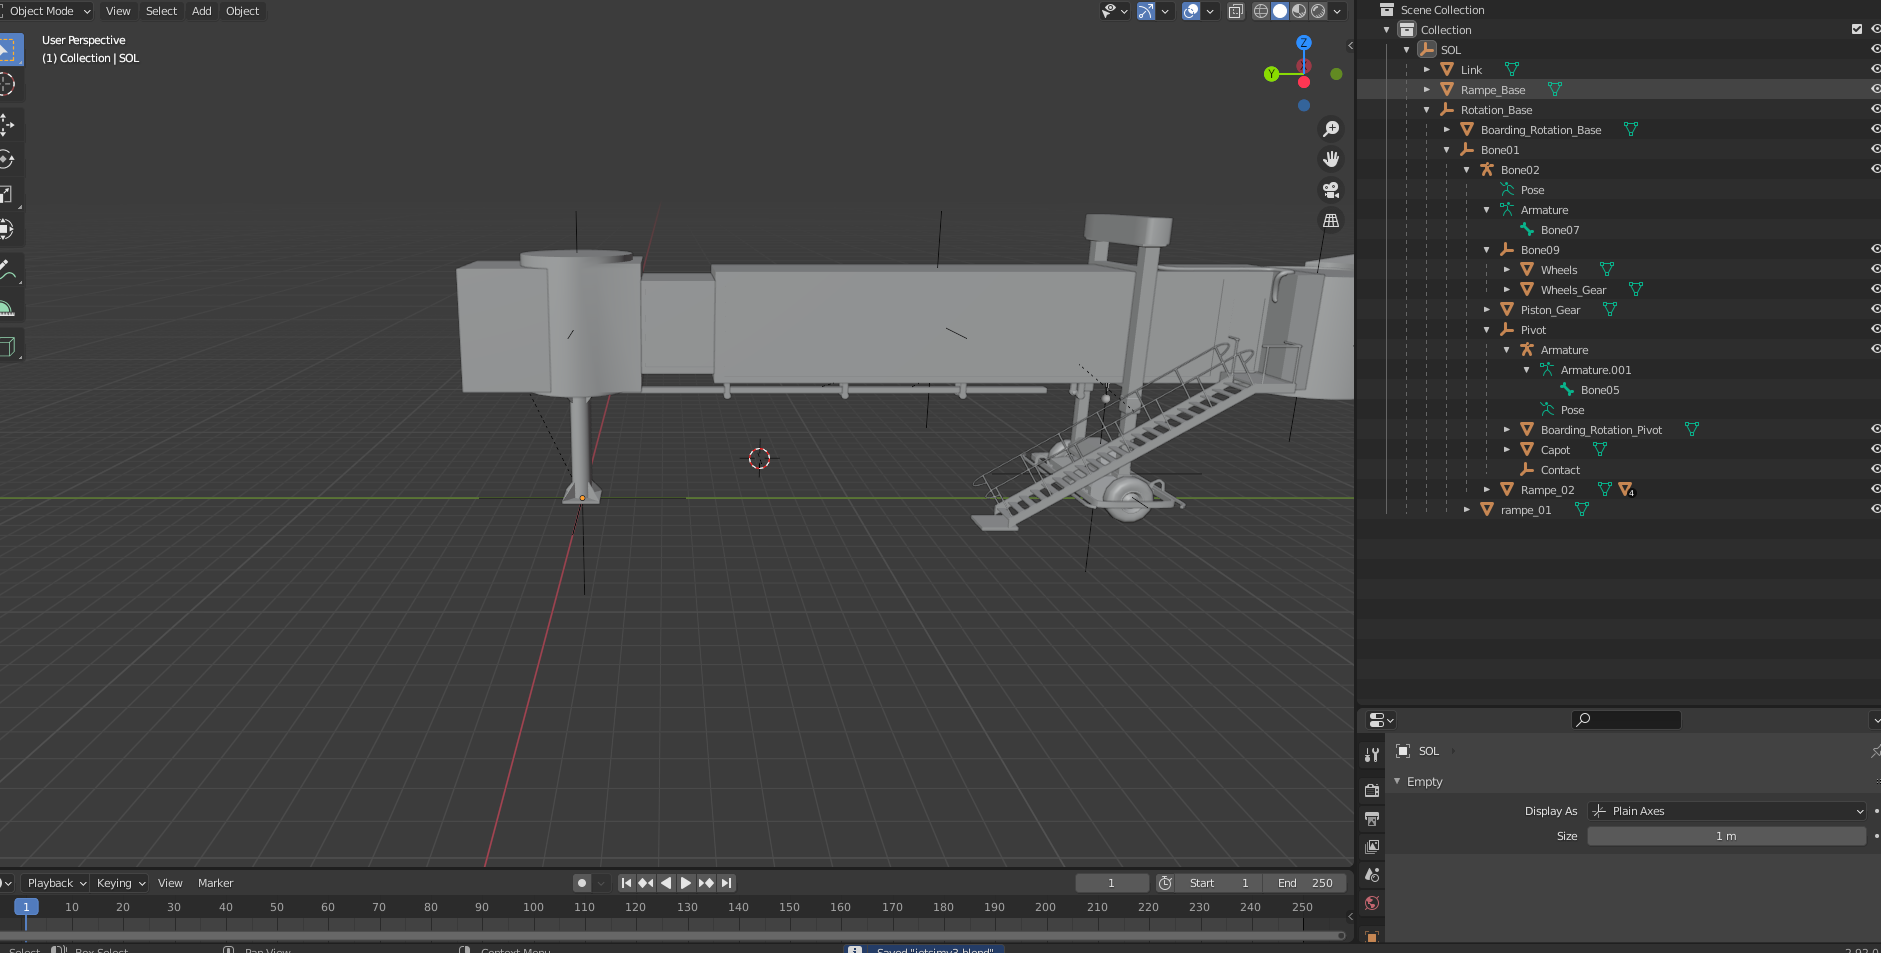Toggle viewport overlays display
1881x953 pixels.
pos(1191,11)
